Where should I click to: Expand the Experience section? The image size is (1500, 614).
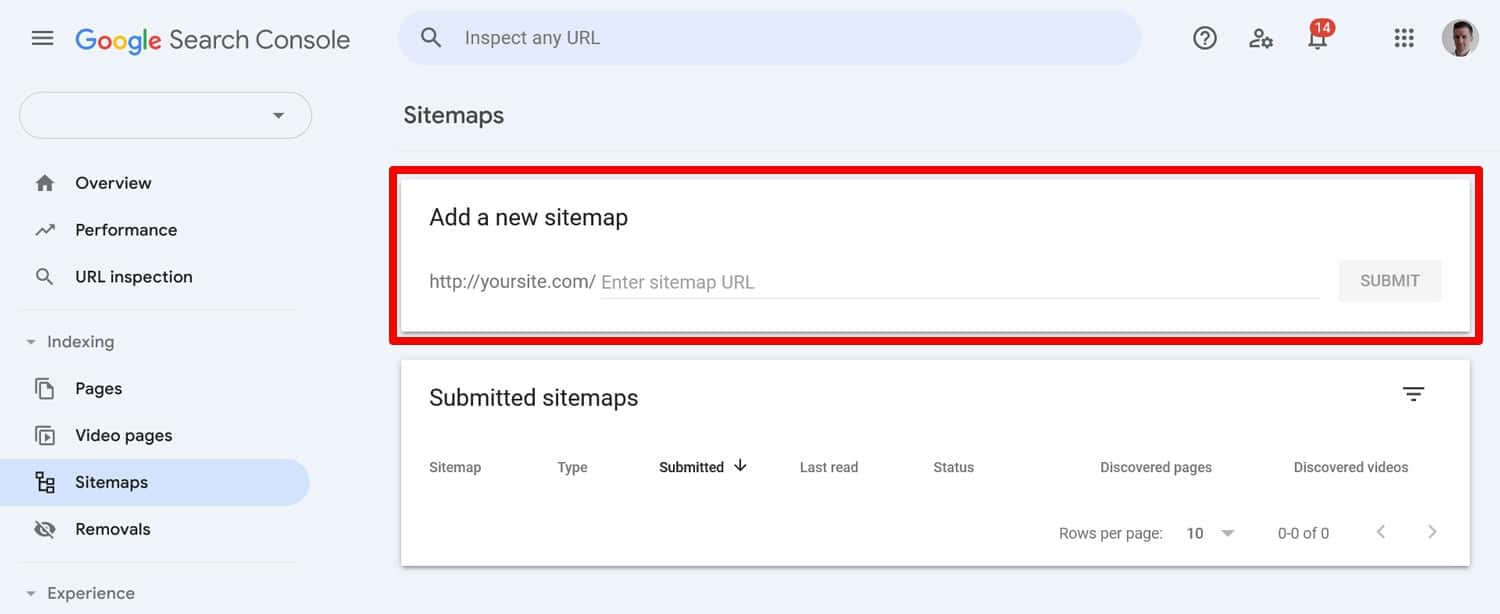coord(29,593)
